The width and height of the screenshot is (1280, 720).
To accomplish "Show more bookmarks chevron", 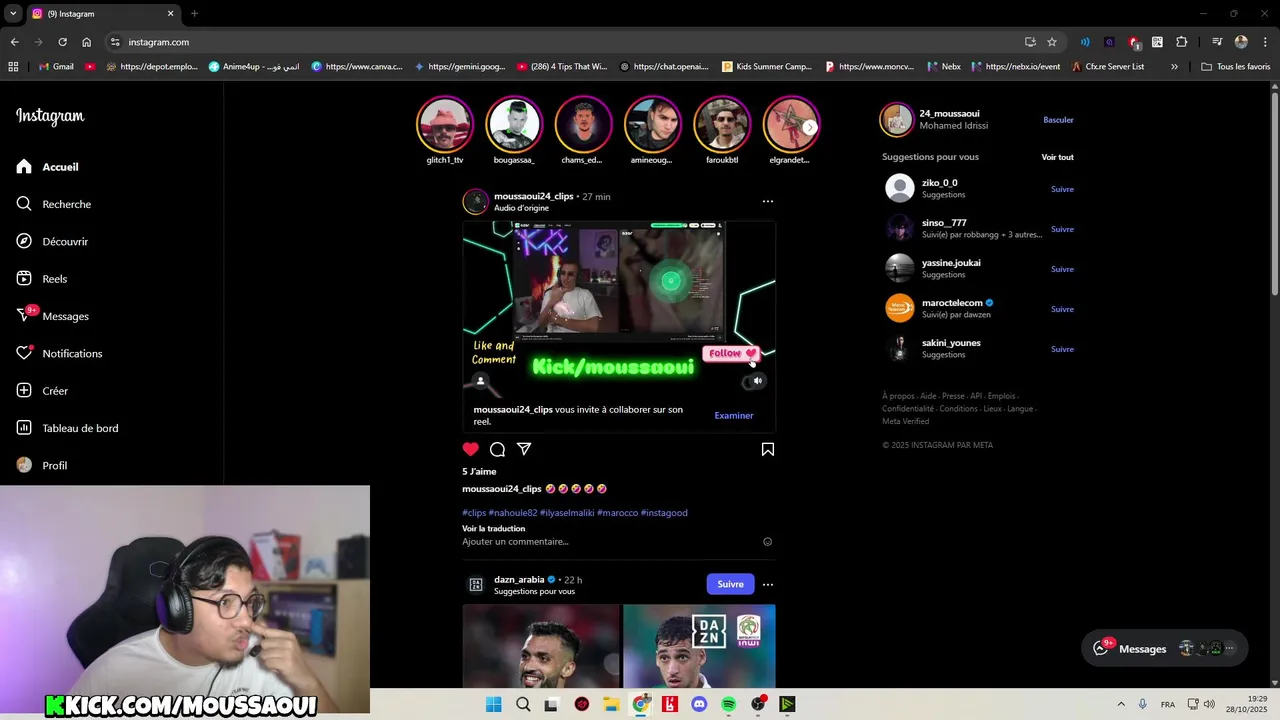I will (x=1174, y=67).
